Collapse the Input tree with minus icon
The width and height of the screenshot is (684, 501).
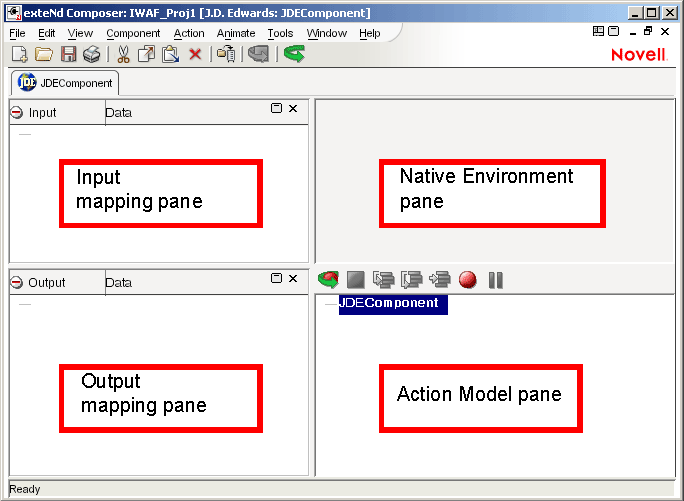[17, 113]
